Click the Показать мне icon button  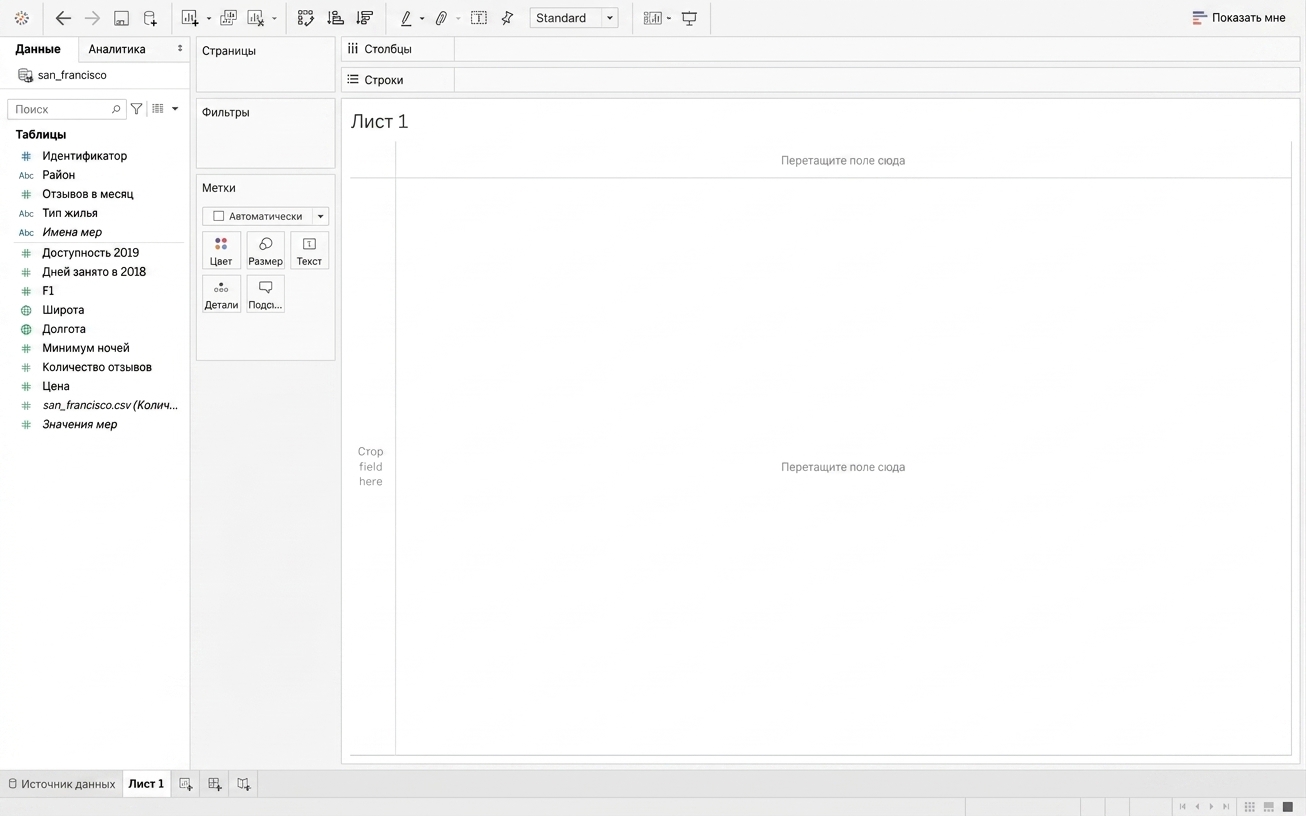[x=1238, y=18]
